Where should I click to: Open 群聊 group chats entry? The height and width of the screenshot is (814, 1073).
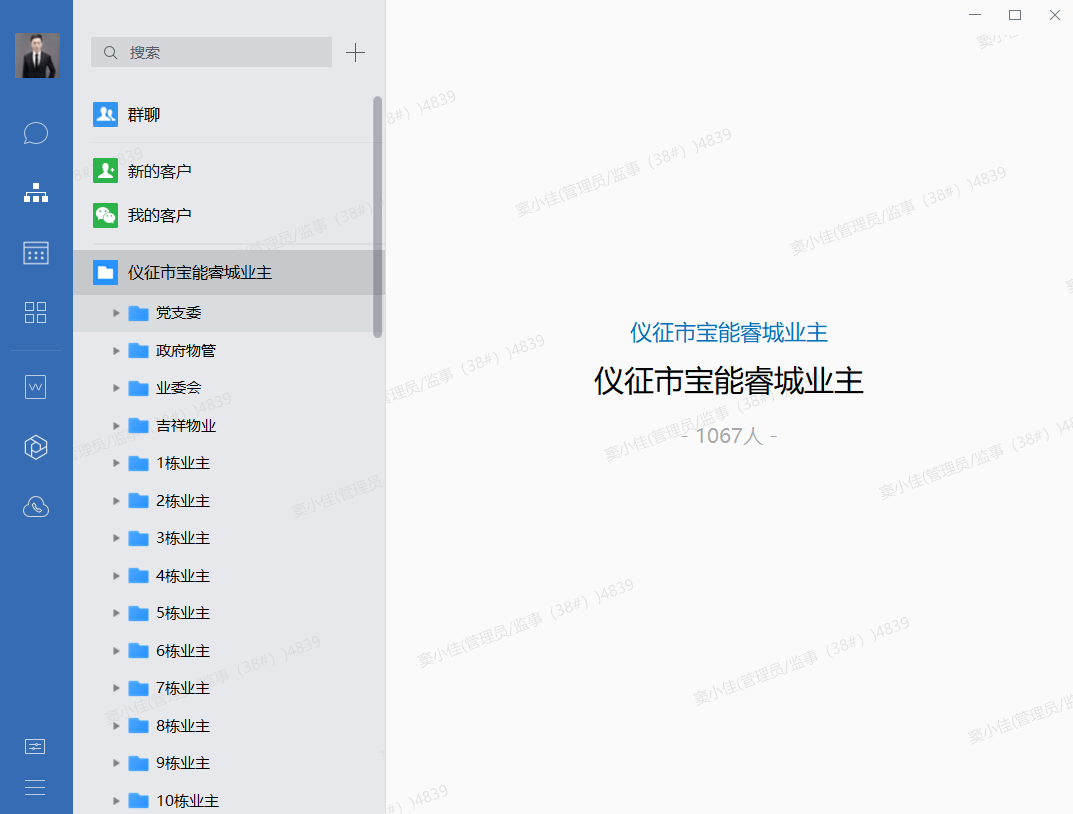pos(229,115)
